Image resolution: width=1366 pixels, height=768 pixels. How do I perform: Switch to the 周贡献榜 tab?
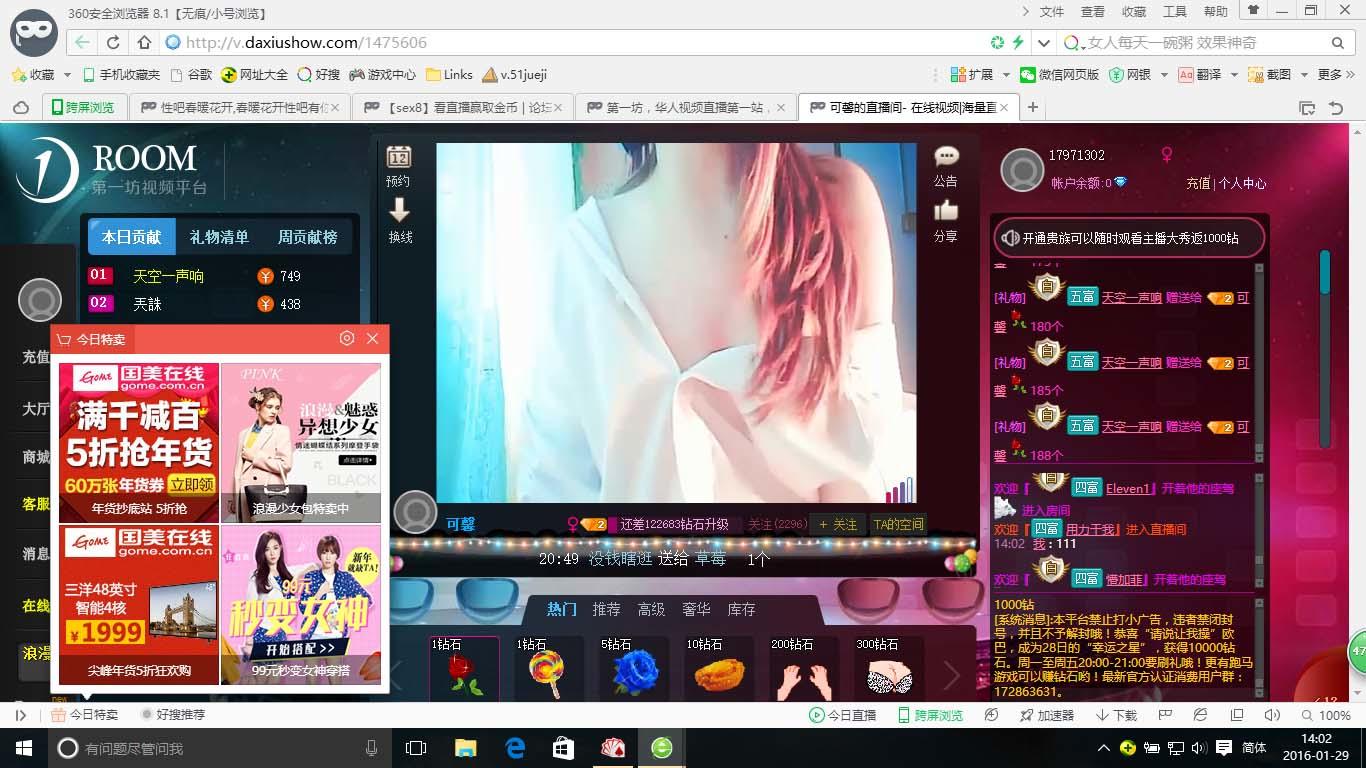pos(308,237)
